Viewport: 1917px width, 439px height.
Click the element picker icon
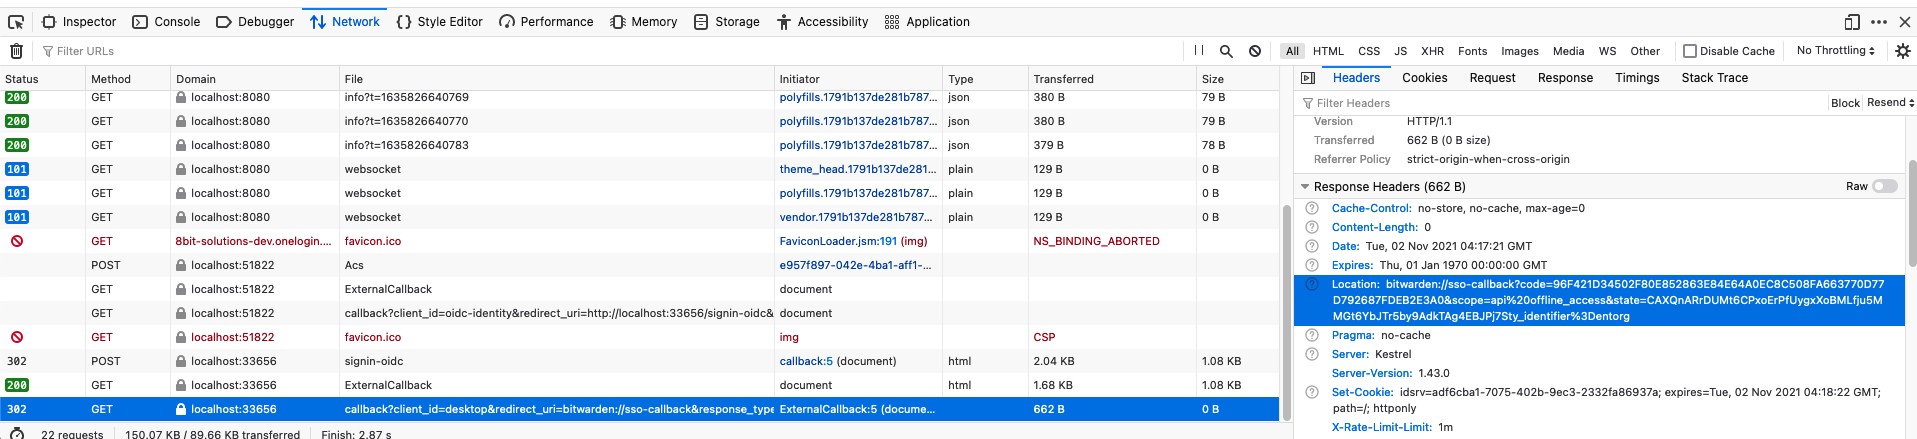point(16,21)
